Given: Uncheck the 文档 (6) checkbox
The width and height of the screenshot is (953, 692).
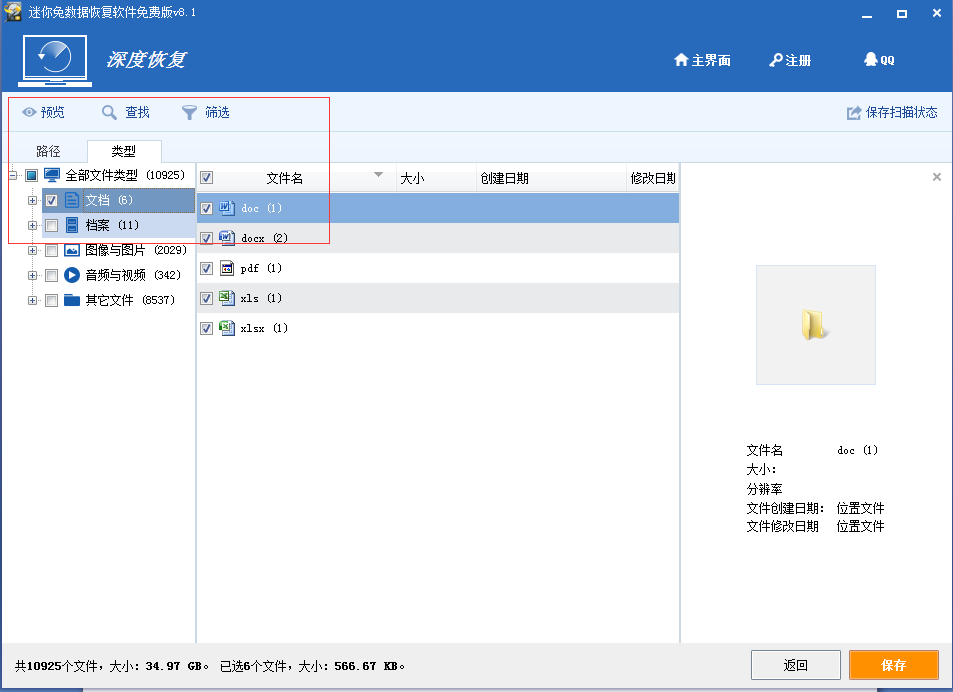Looking at the screenshot, I should [52, 200].
